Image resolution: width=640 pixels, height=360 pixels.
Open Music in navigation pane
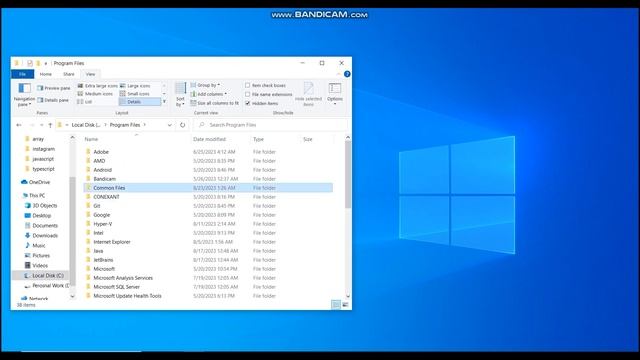pyautogui.click(x=35, y=245)
